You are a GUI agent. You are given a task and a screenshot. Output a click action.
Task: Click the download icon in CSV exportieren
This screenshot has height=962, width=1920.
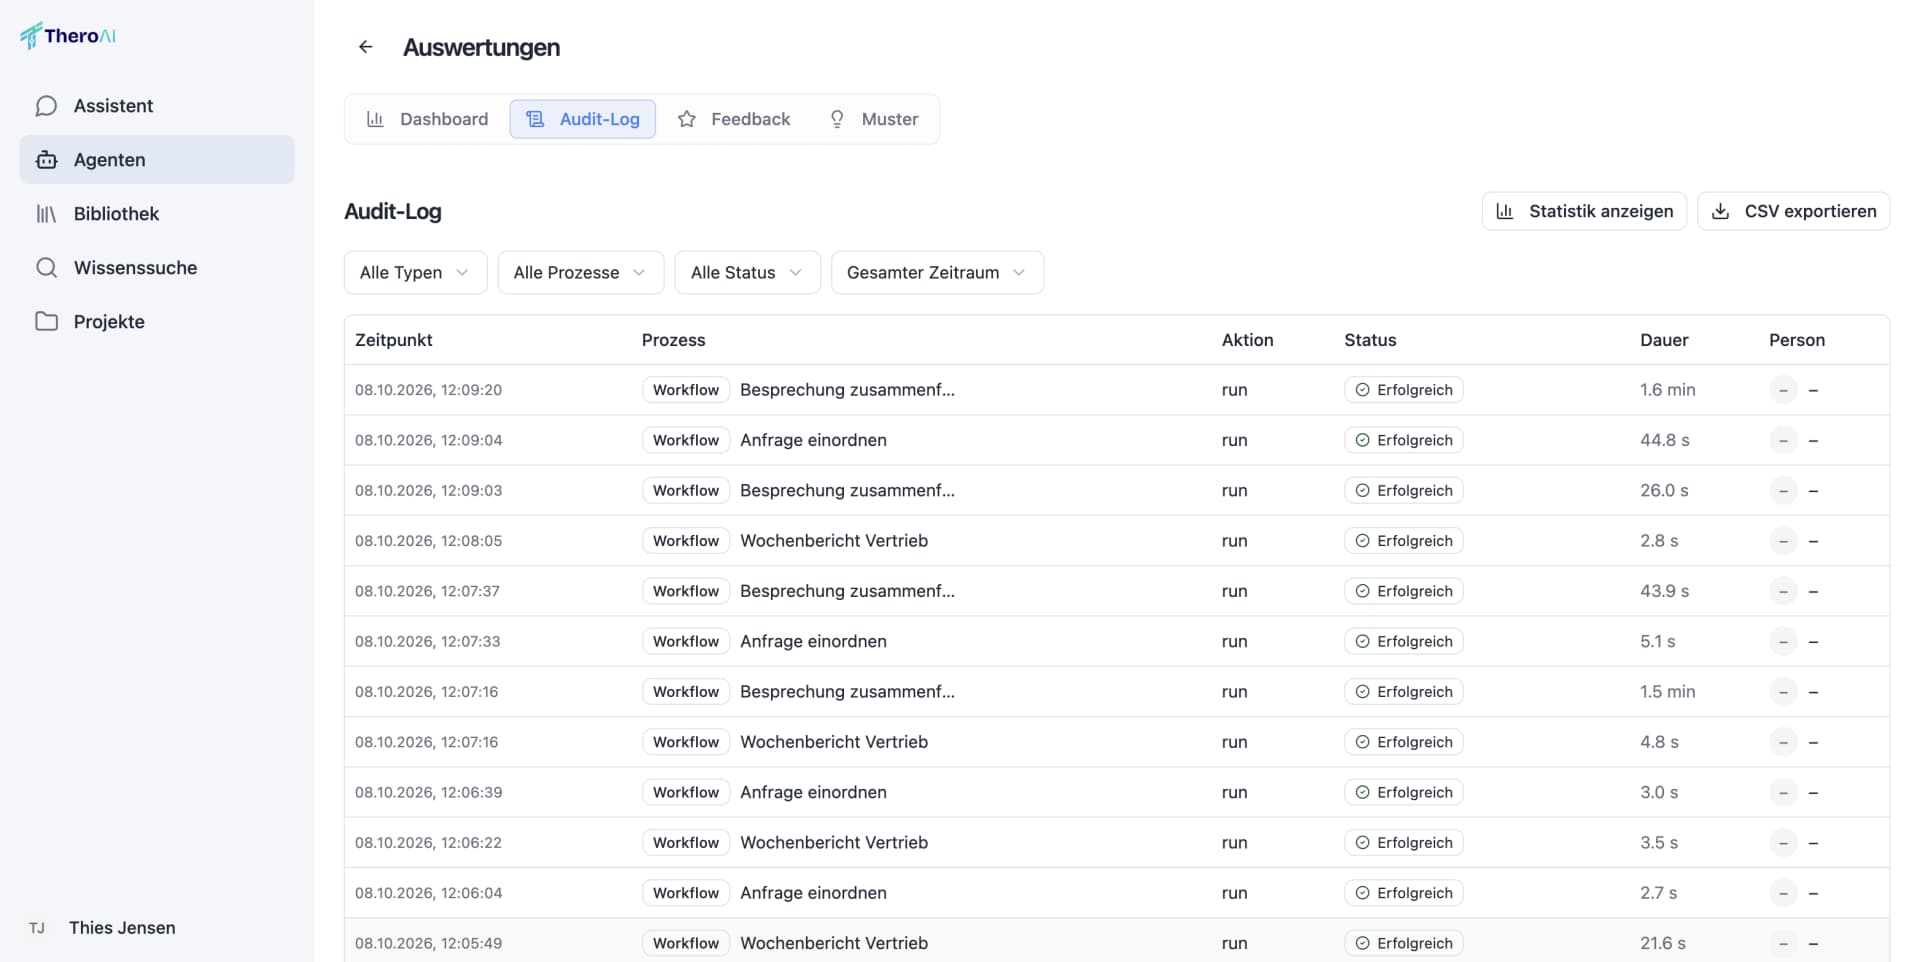[x=1720, y=211]
